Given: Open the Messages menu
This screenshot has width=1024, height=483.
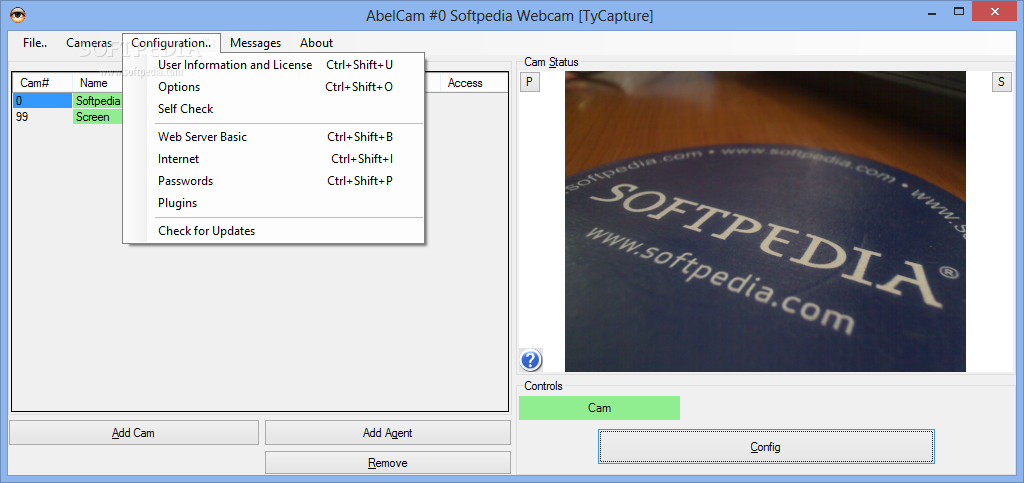Looking at the screenshot, I should [x=255, y=42].
